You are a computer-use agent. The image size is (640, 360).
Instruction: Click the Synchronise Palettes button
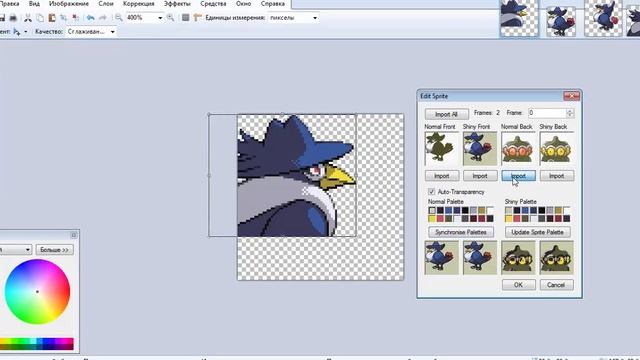[x=461, y=232]
